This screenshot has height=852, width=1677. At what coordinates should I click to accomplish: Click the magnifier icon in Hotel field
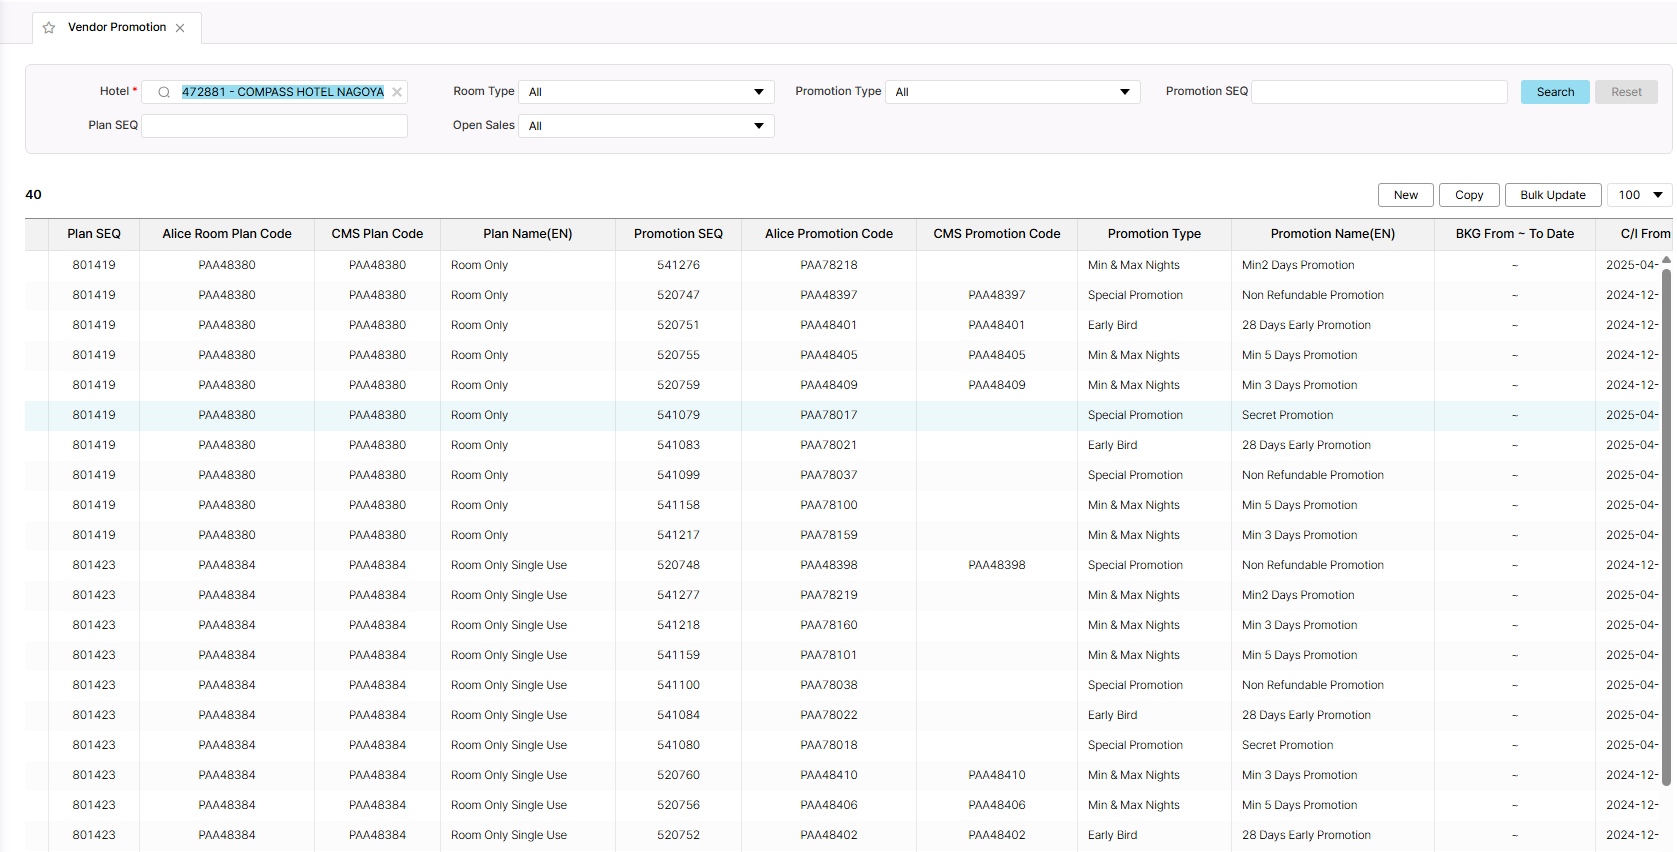164,92
